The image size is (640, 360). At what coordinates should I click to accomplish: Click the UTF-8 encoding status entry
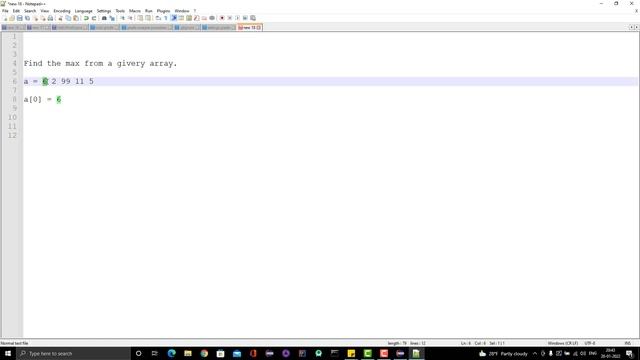point(590,343)
